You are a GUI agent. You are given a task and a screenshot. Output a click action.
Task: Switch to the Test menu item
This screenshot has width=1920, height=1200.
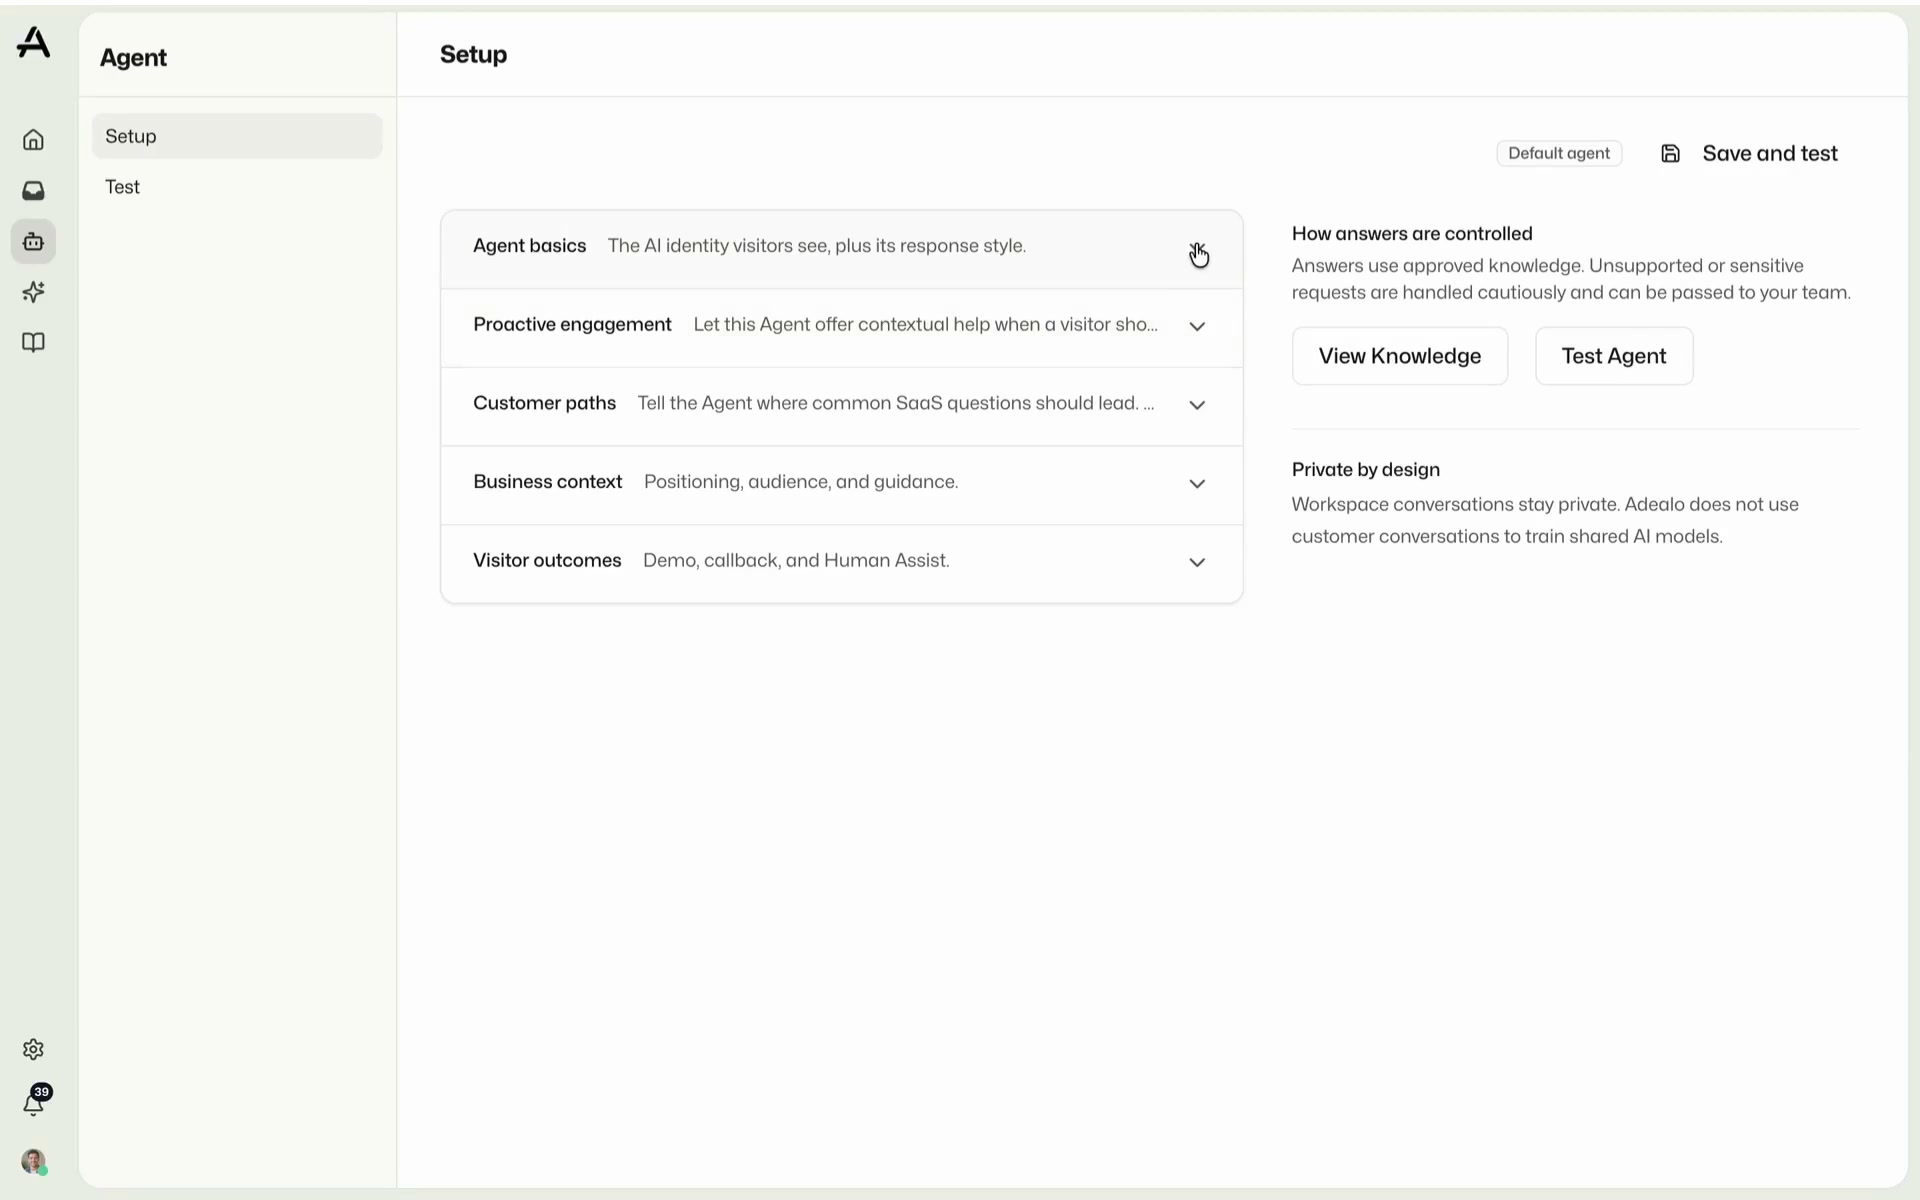pos(237,187)
